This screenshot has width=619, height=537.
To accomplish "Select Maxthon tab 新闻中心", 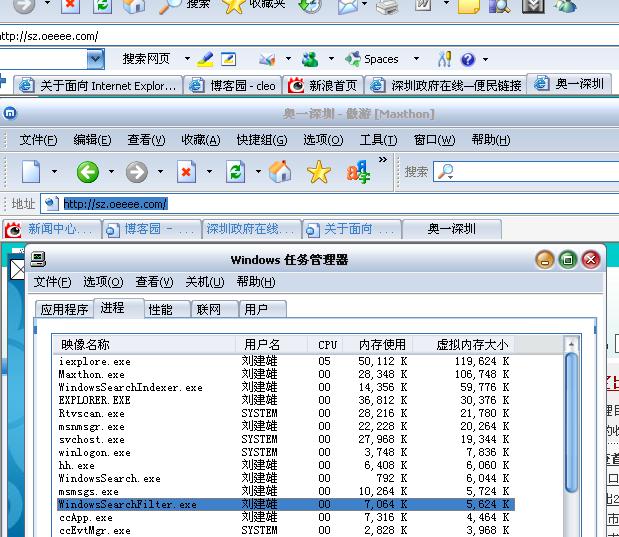I will [x=52, y=229].
